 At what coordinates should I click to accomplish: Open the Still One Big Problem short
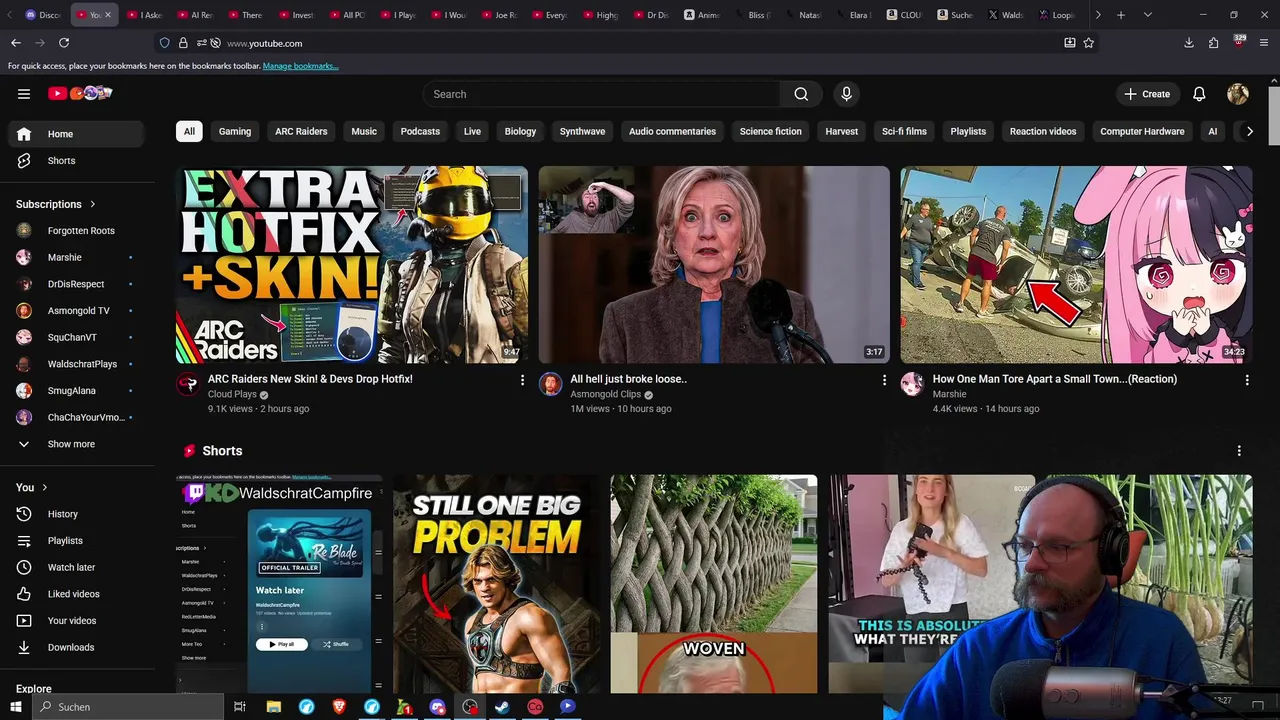(497, 584)
